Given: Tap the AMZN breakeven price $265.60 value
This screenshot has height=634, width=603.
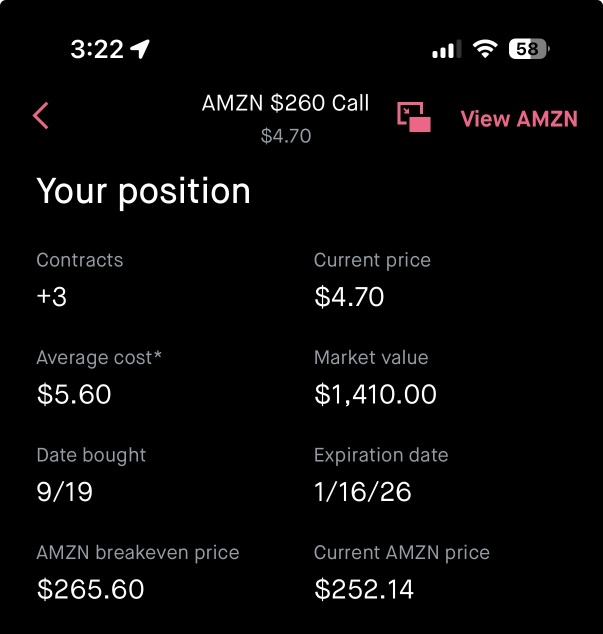Looking at the screenshot, I should (90, 589).
